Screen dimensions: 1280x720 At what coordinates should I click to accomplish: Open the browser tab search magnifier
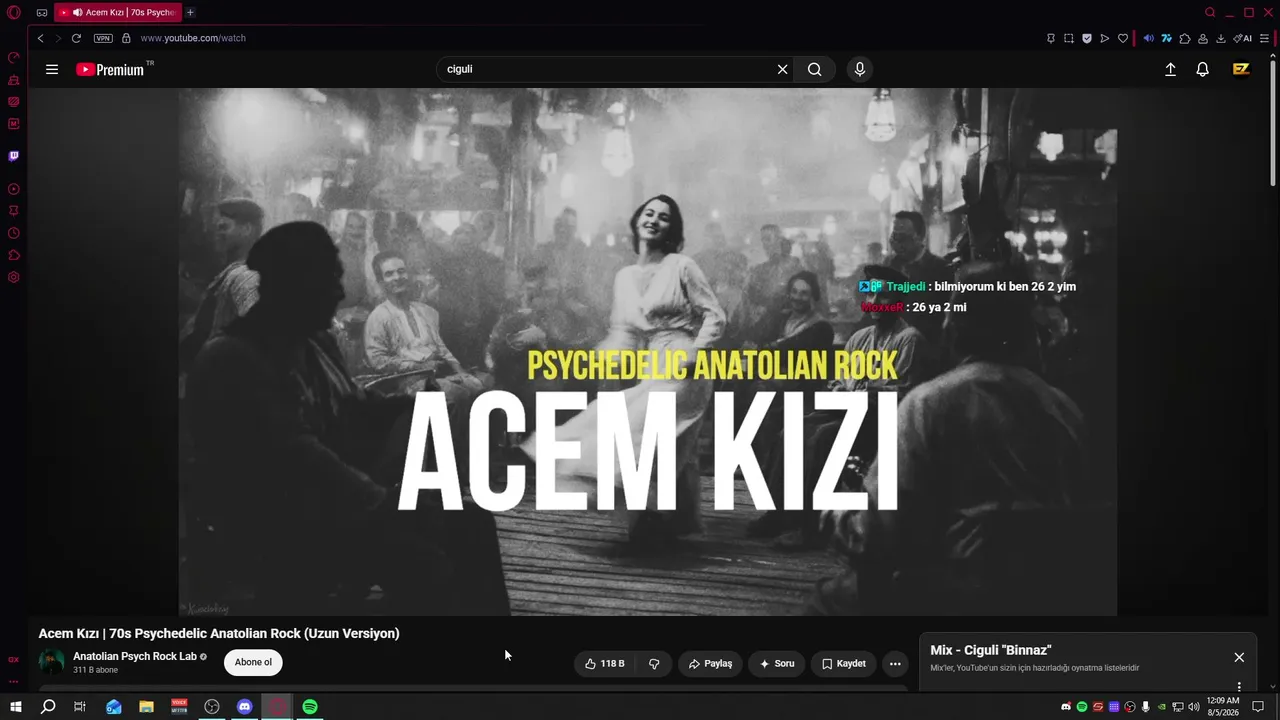pyautogui.click(x=1210, y=13)
